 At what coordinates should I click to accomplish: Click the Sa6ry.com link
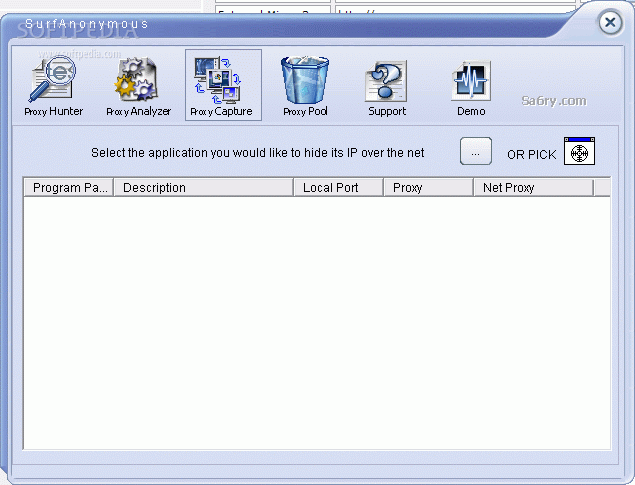pos(554,100)
